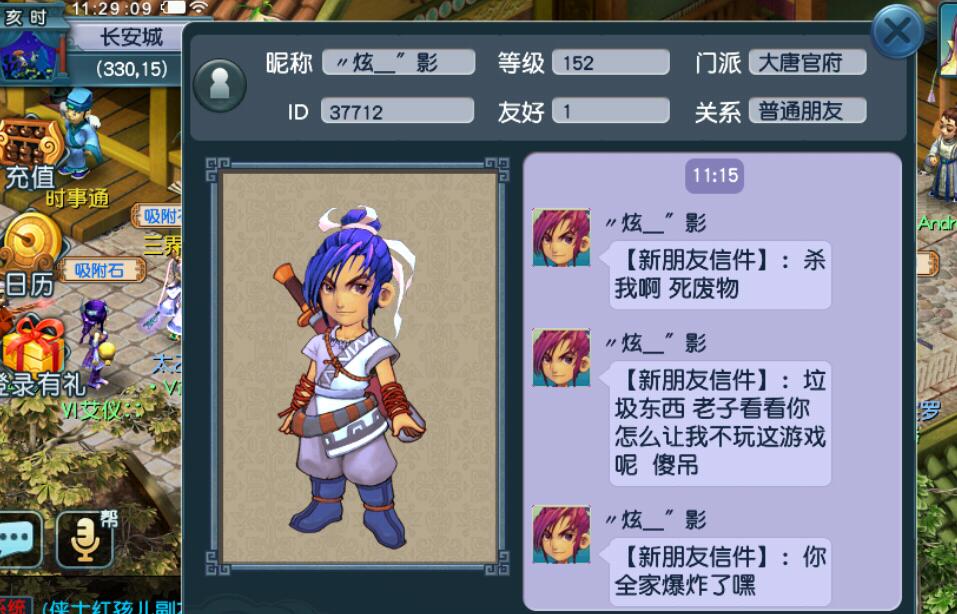Click the gray profile avatar icon
Viewport: 957px width, 614px height.
[x=220, y=85]
